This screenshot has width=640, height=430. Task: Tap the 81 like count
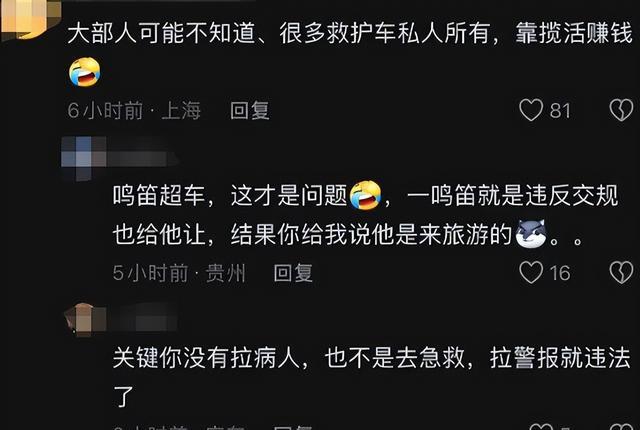pyautogui.click(x=560, y=111)
